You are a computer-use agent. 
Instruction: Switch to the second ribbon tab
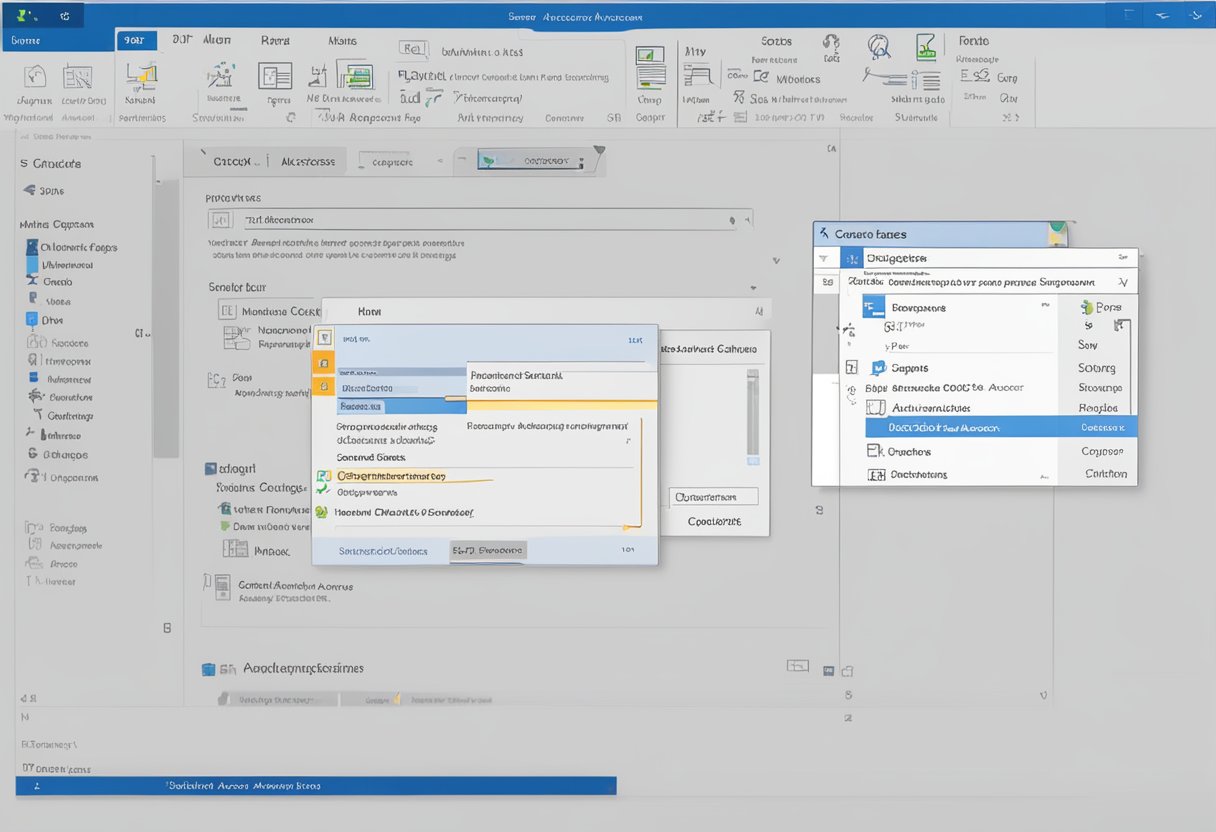point(136,41)
